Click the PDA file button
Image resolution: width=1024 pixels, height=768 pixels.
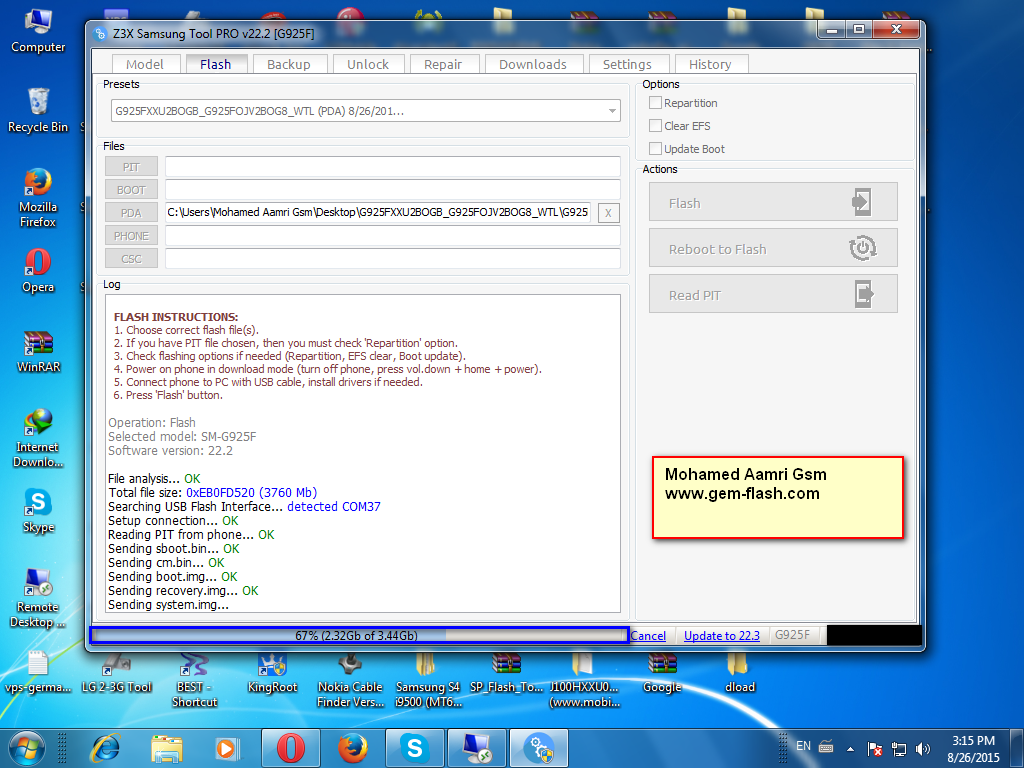click(x=131, y=213)
